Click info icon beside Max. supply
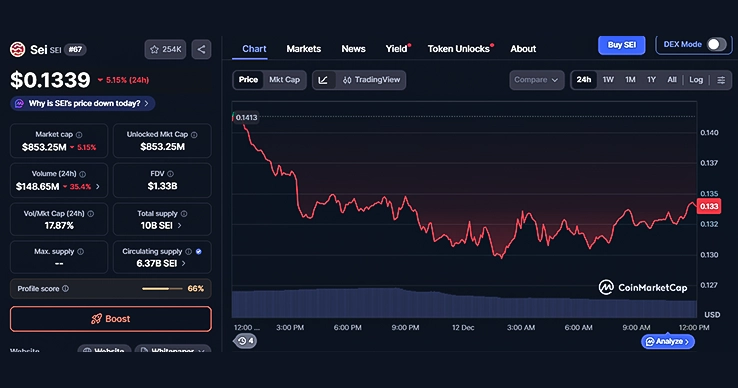This screenshot has height=388, width=738. coord(80,251)
